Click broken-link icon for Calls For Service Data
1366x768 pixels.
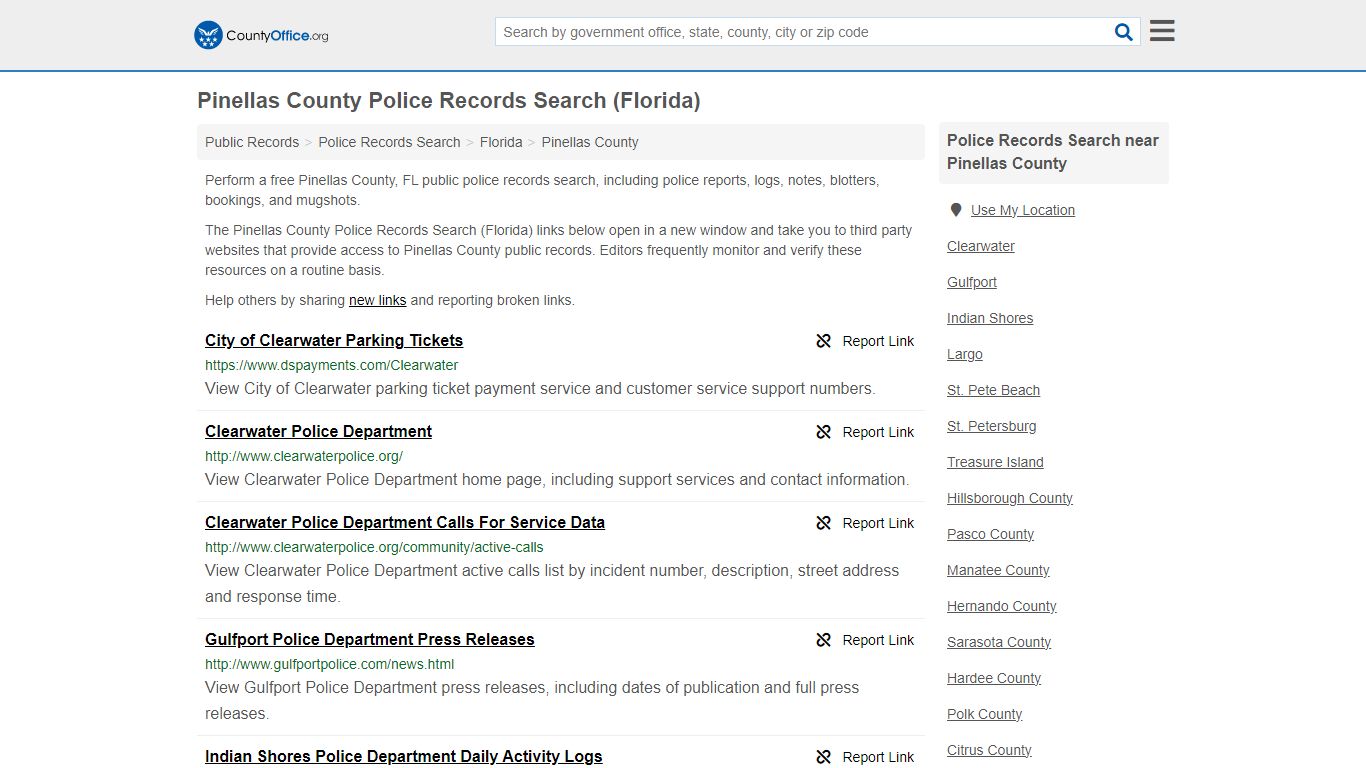(824, 523)
